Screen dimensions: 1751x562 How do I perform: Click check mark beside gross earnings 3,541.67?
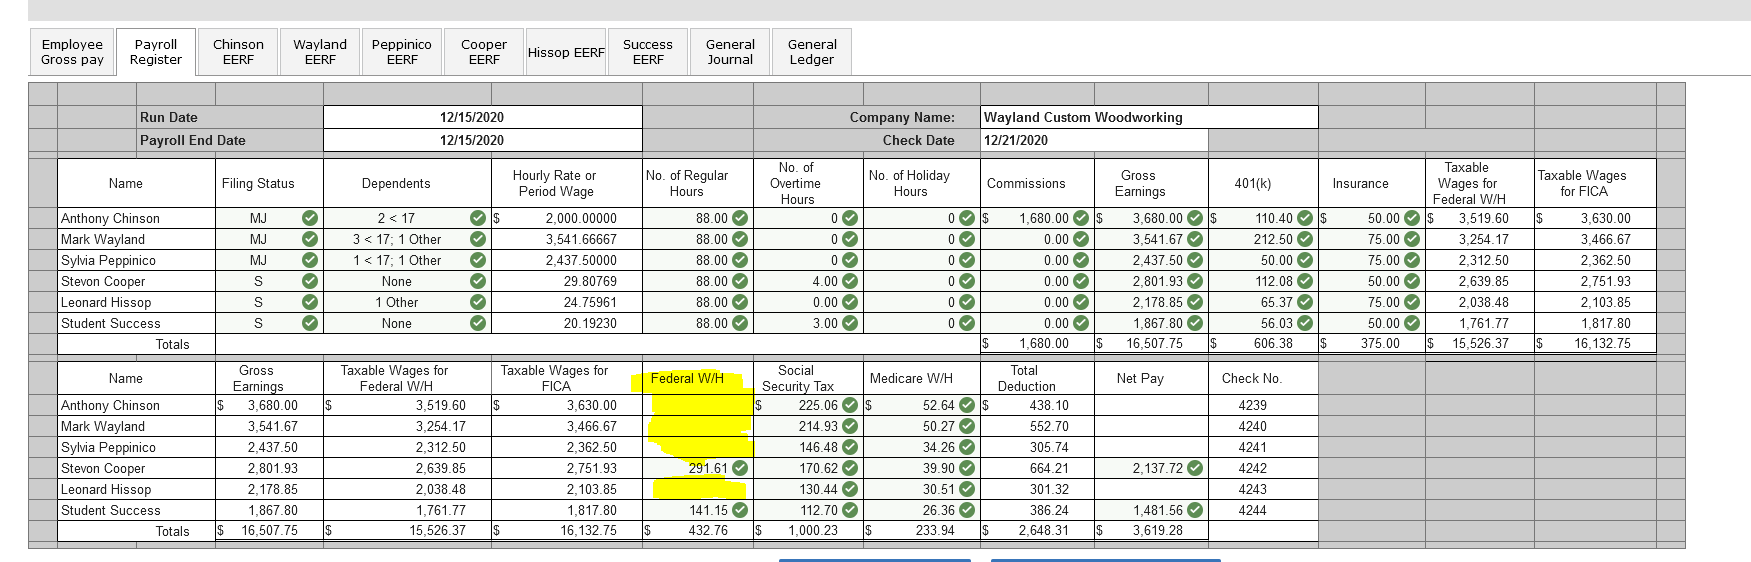[1195, 239]
